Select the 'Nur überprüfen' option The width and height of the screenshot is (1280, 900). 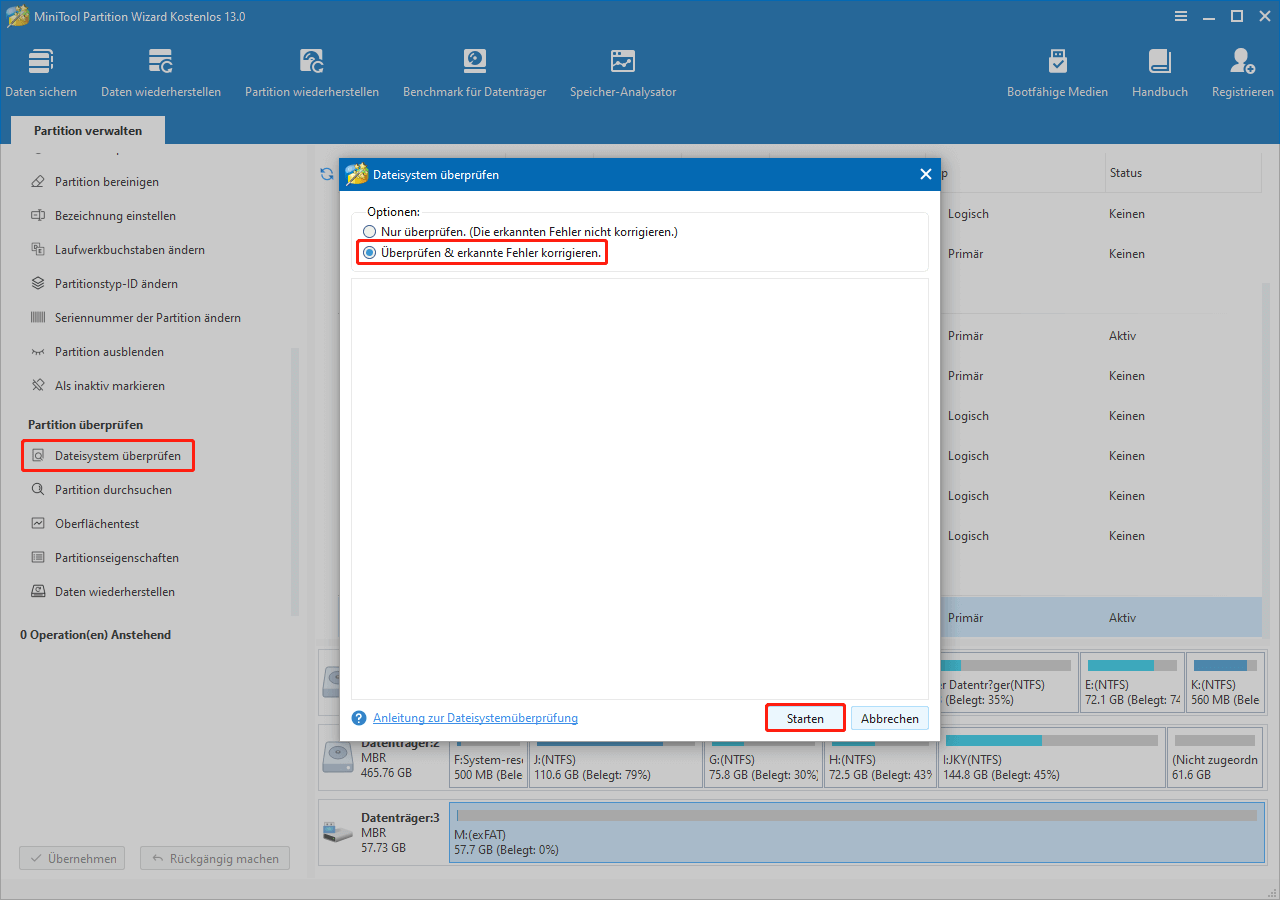pos(369,231)
